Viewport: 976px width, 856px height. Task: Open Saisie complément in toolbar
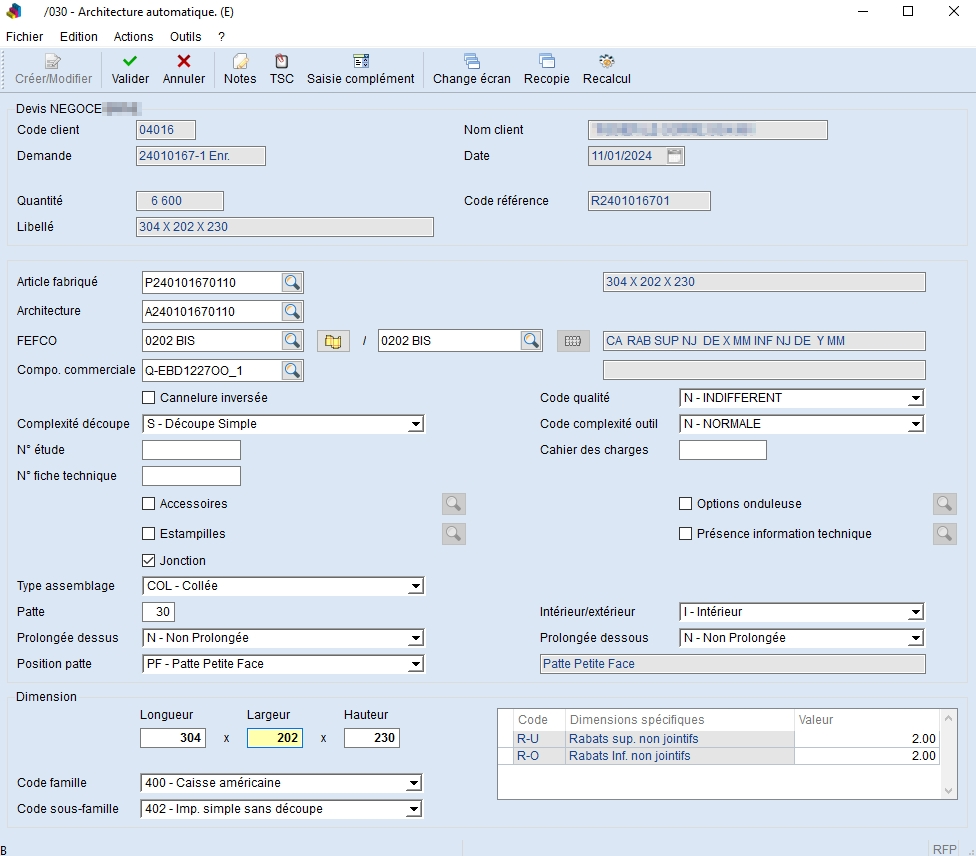361,62
